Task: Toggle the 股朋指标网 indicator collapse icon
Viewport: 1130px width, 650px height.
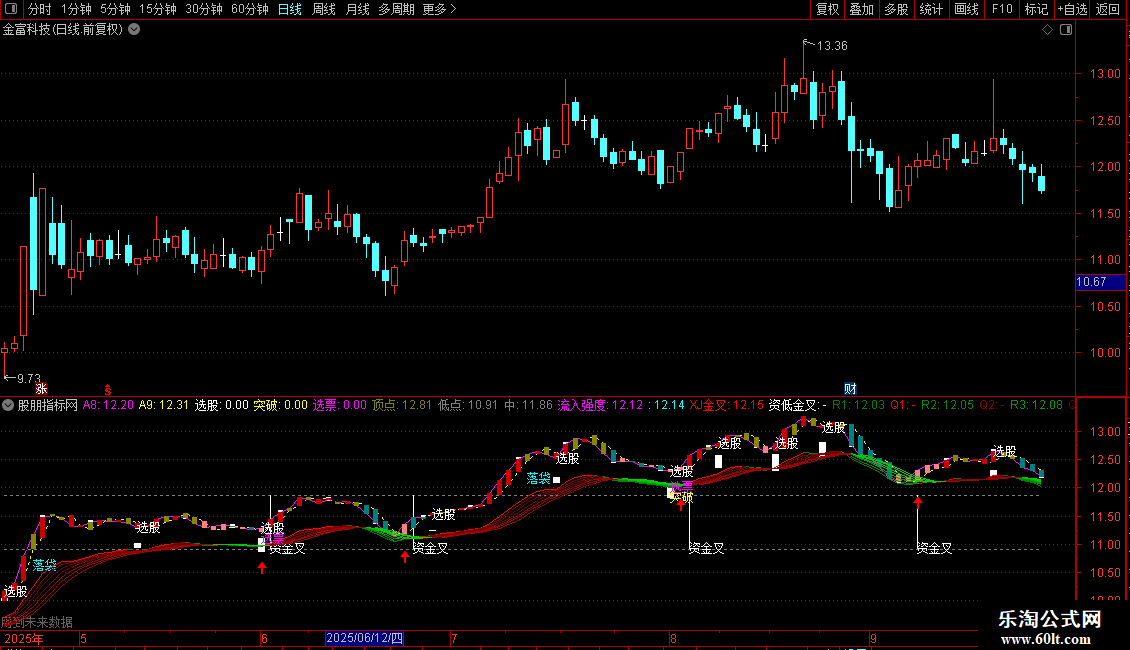Action: [8, 405]
